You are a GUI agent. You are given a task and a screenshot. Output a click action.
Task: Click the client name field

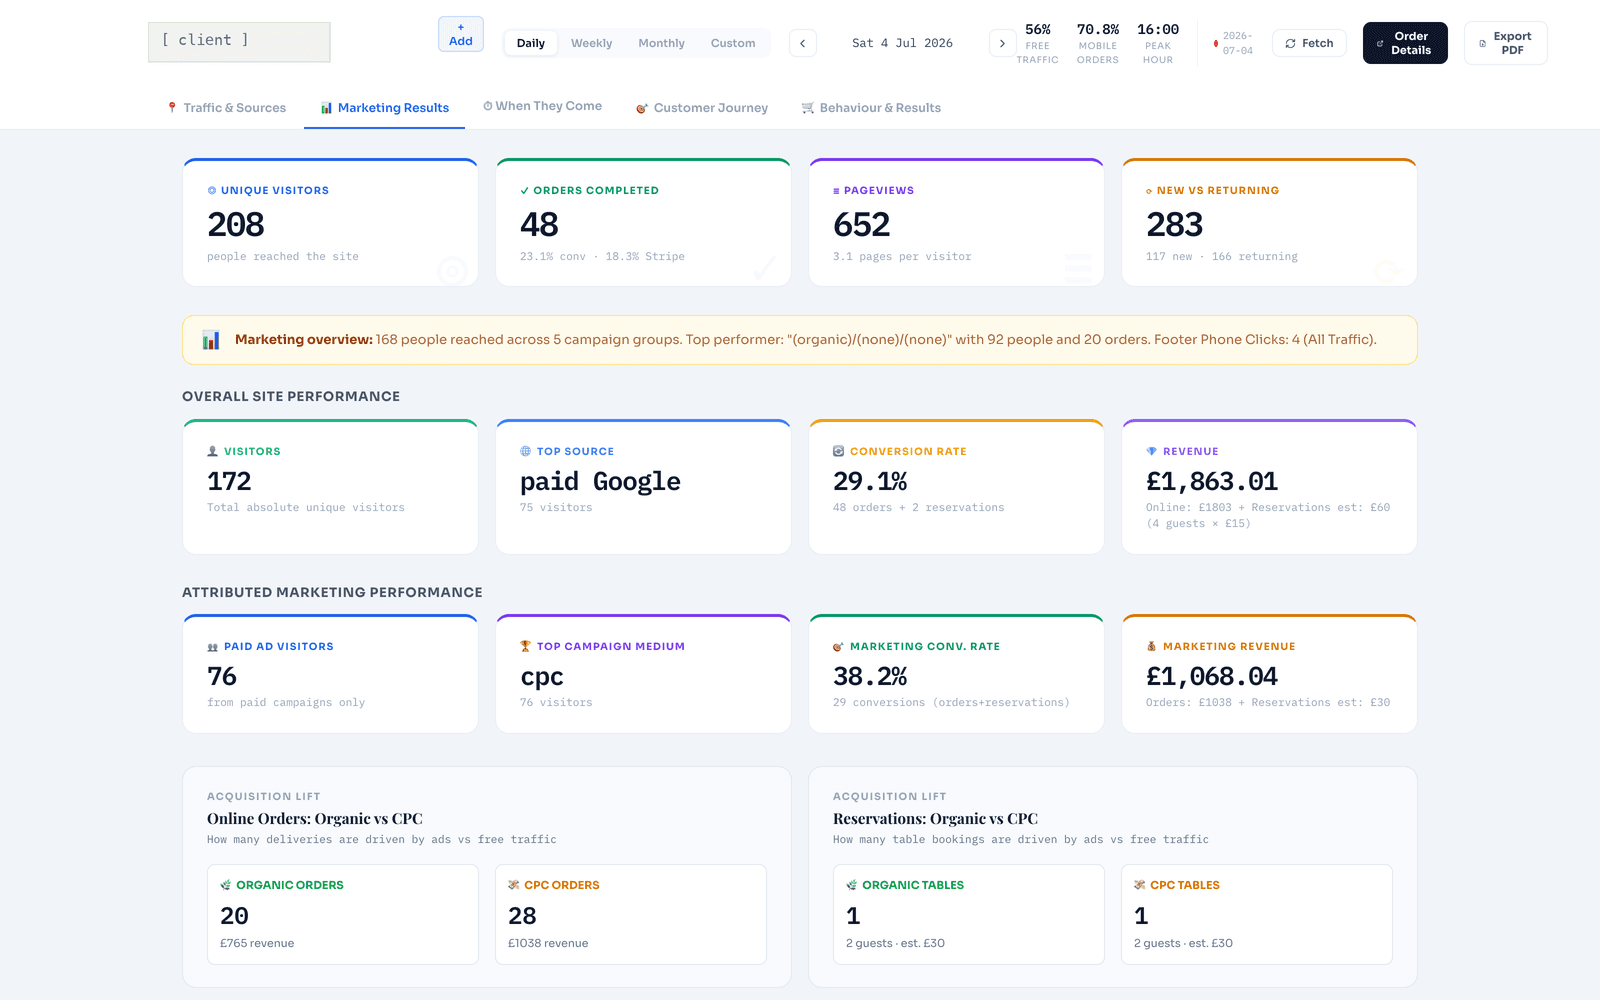(x=239, y=42)
